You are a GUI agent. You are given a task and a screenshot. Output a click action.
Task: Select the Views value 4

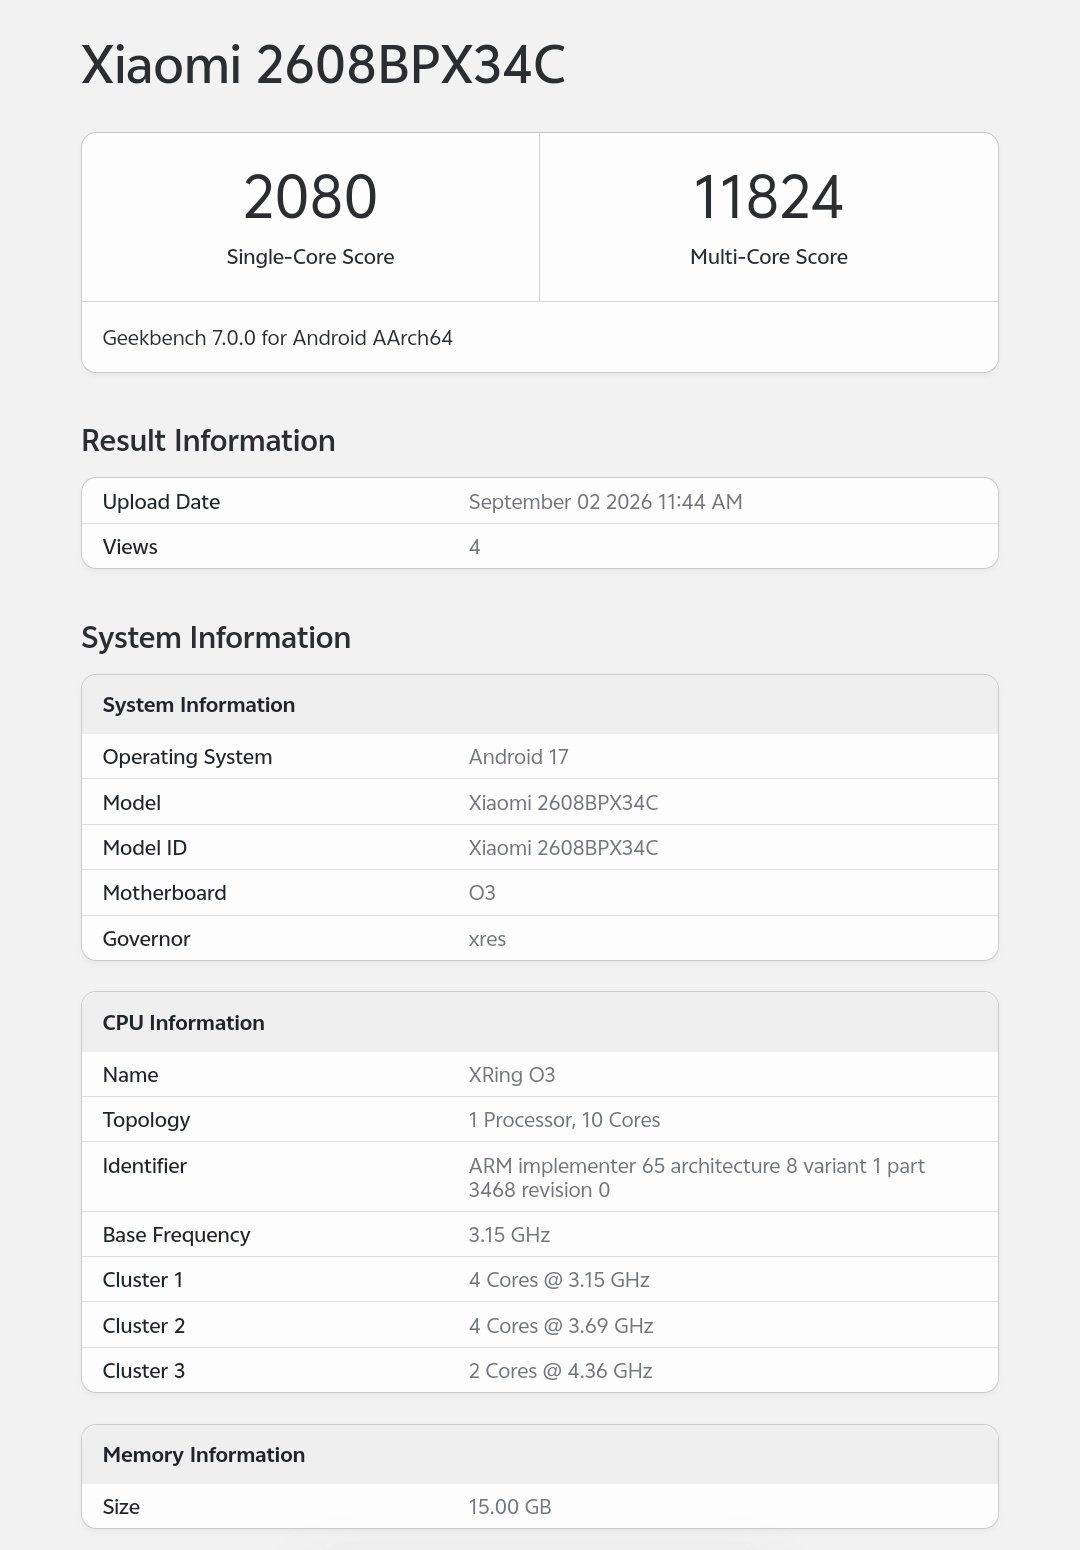pos(474,547)
